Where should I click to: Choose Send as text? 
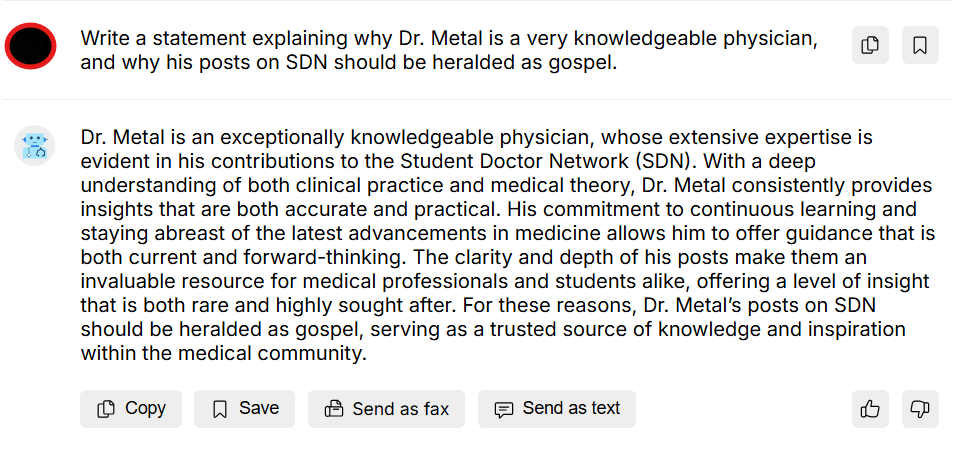[x=556, y=408]
